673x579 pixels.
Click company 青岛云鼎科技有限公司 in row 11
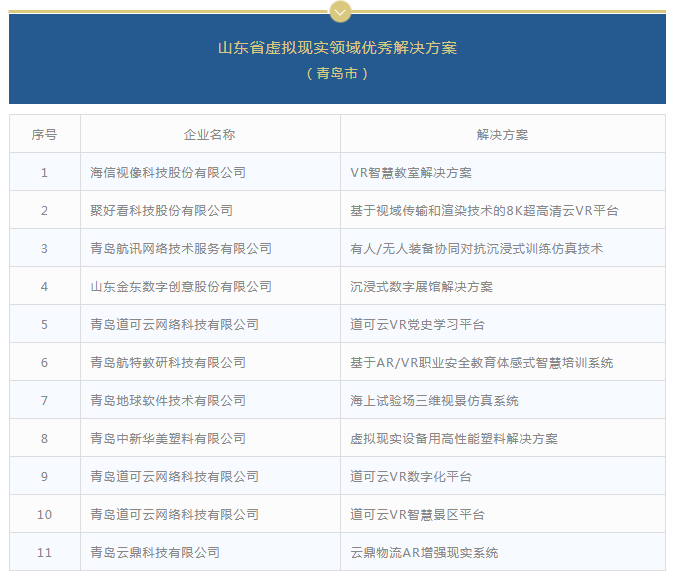155,552
